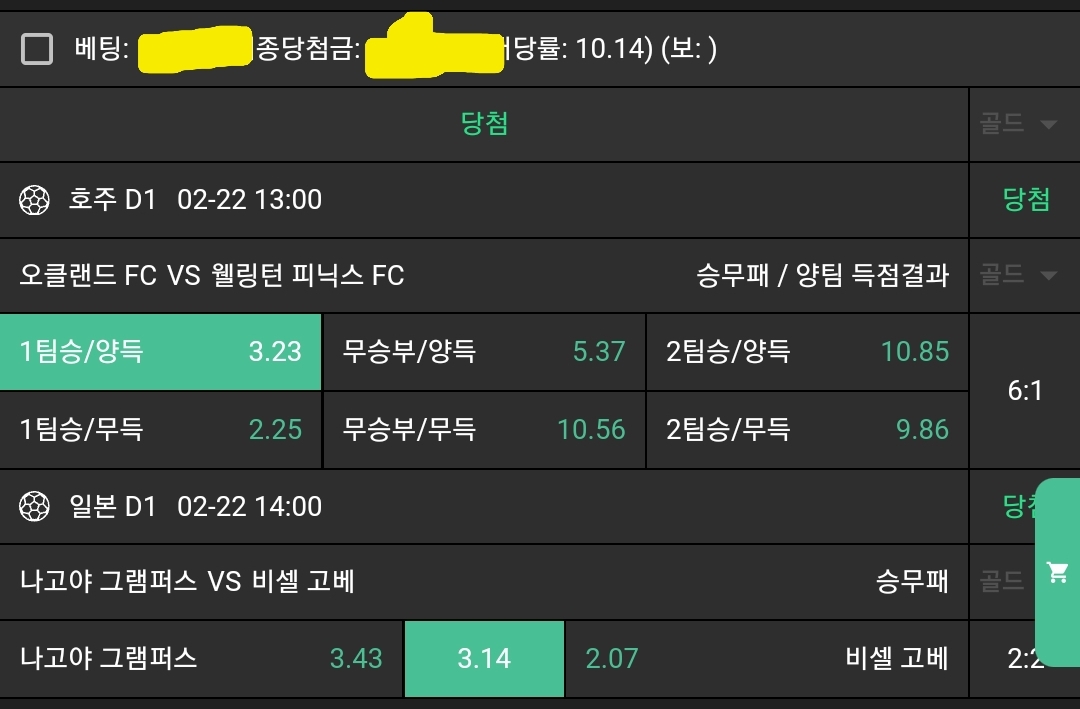Pick 무승부/무득 at 10.56
Image resolution: width=1080 pixels, height=709 pixels.
[x=484, y=429]
